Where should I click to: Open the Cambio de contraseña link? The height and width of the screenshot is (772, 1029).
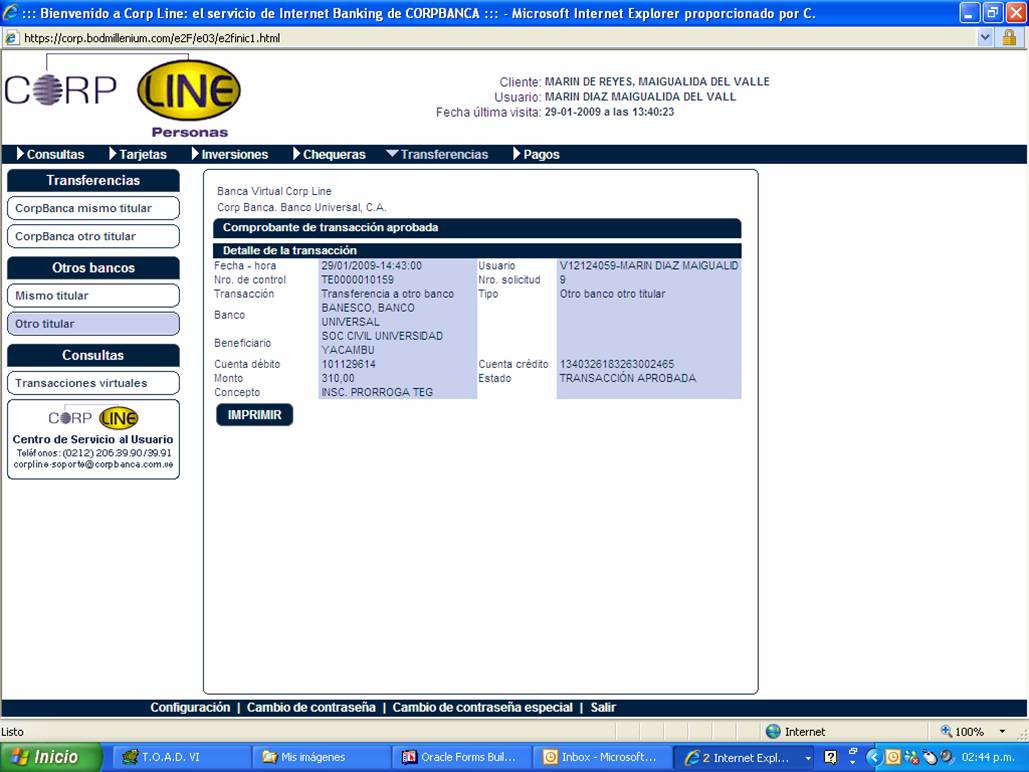(311, 708)
